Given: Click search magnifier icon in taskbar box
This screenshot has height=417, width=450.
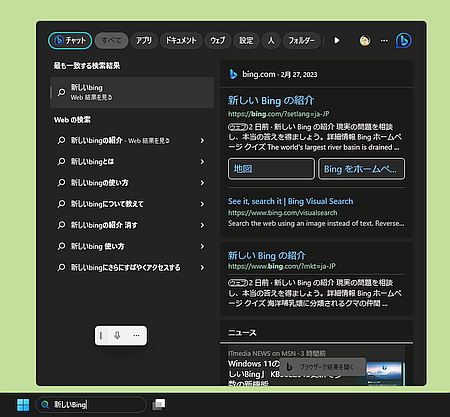Looking at the screenshot, I should (x=45, y=405).
